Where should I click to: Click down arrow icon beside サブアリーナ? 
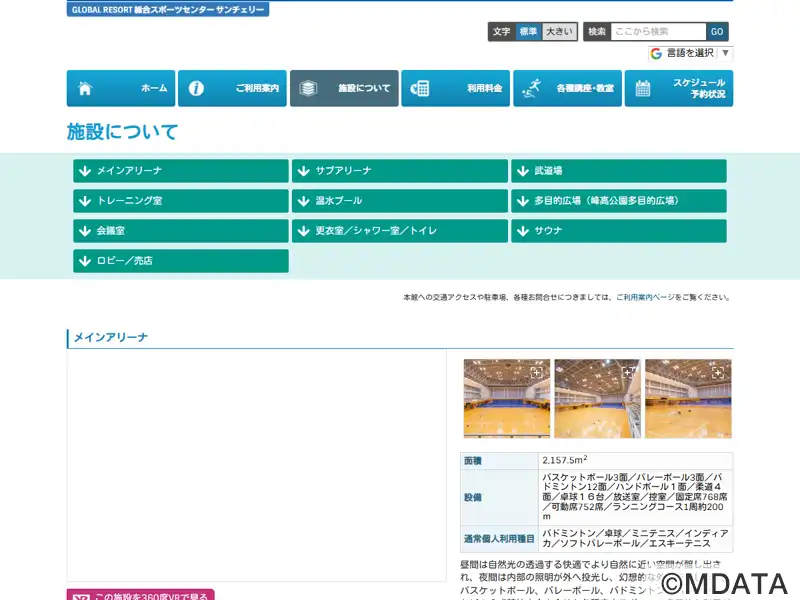(x=304, y=171)
